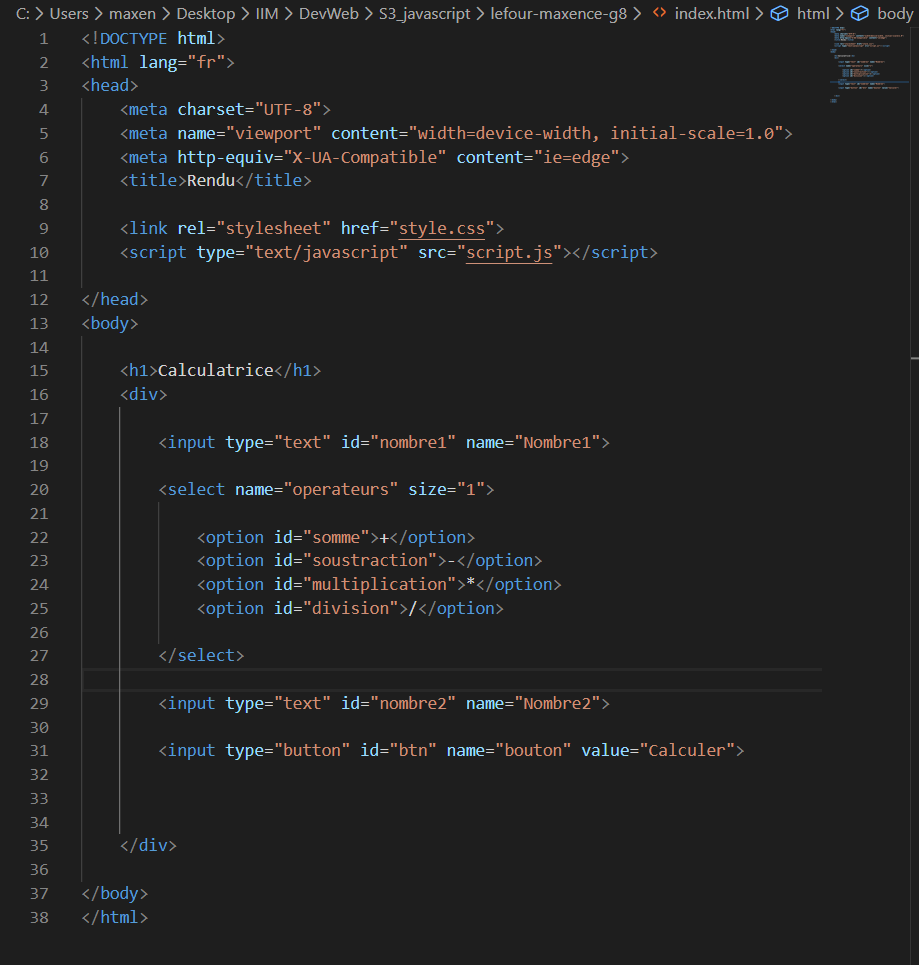
Task: Open the S3_javascript breadcrumb folder
Action: click(x=425, y=14)
